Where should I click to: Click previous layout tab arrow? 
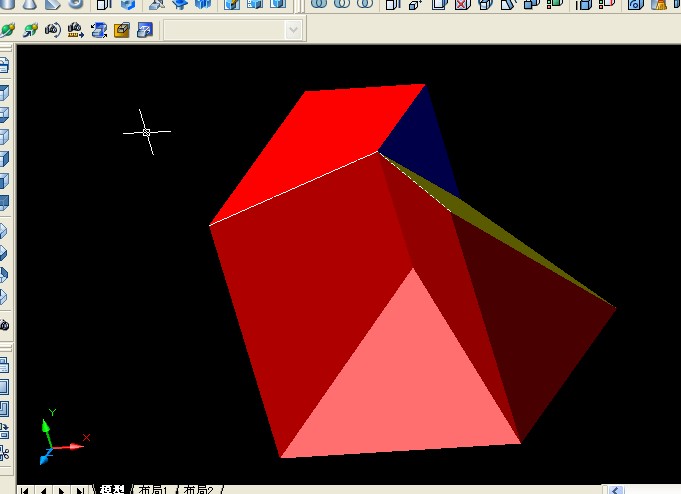pyautogui.click(x=43, y=491)
